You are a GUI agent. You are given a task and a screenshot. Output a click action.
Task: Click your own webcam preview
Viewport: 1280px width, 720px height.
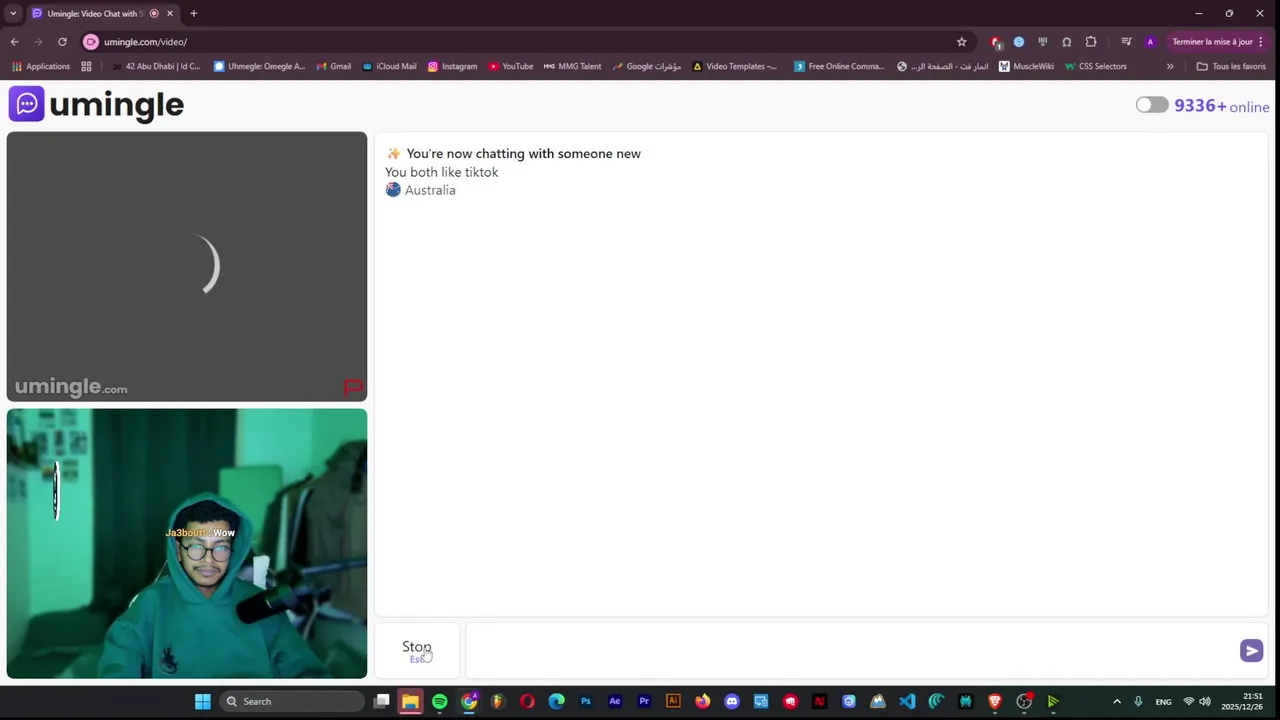pyautogui.click(x=187, y=543)
